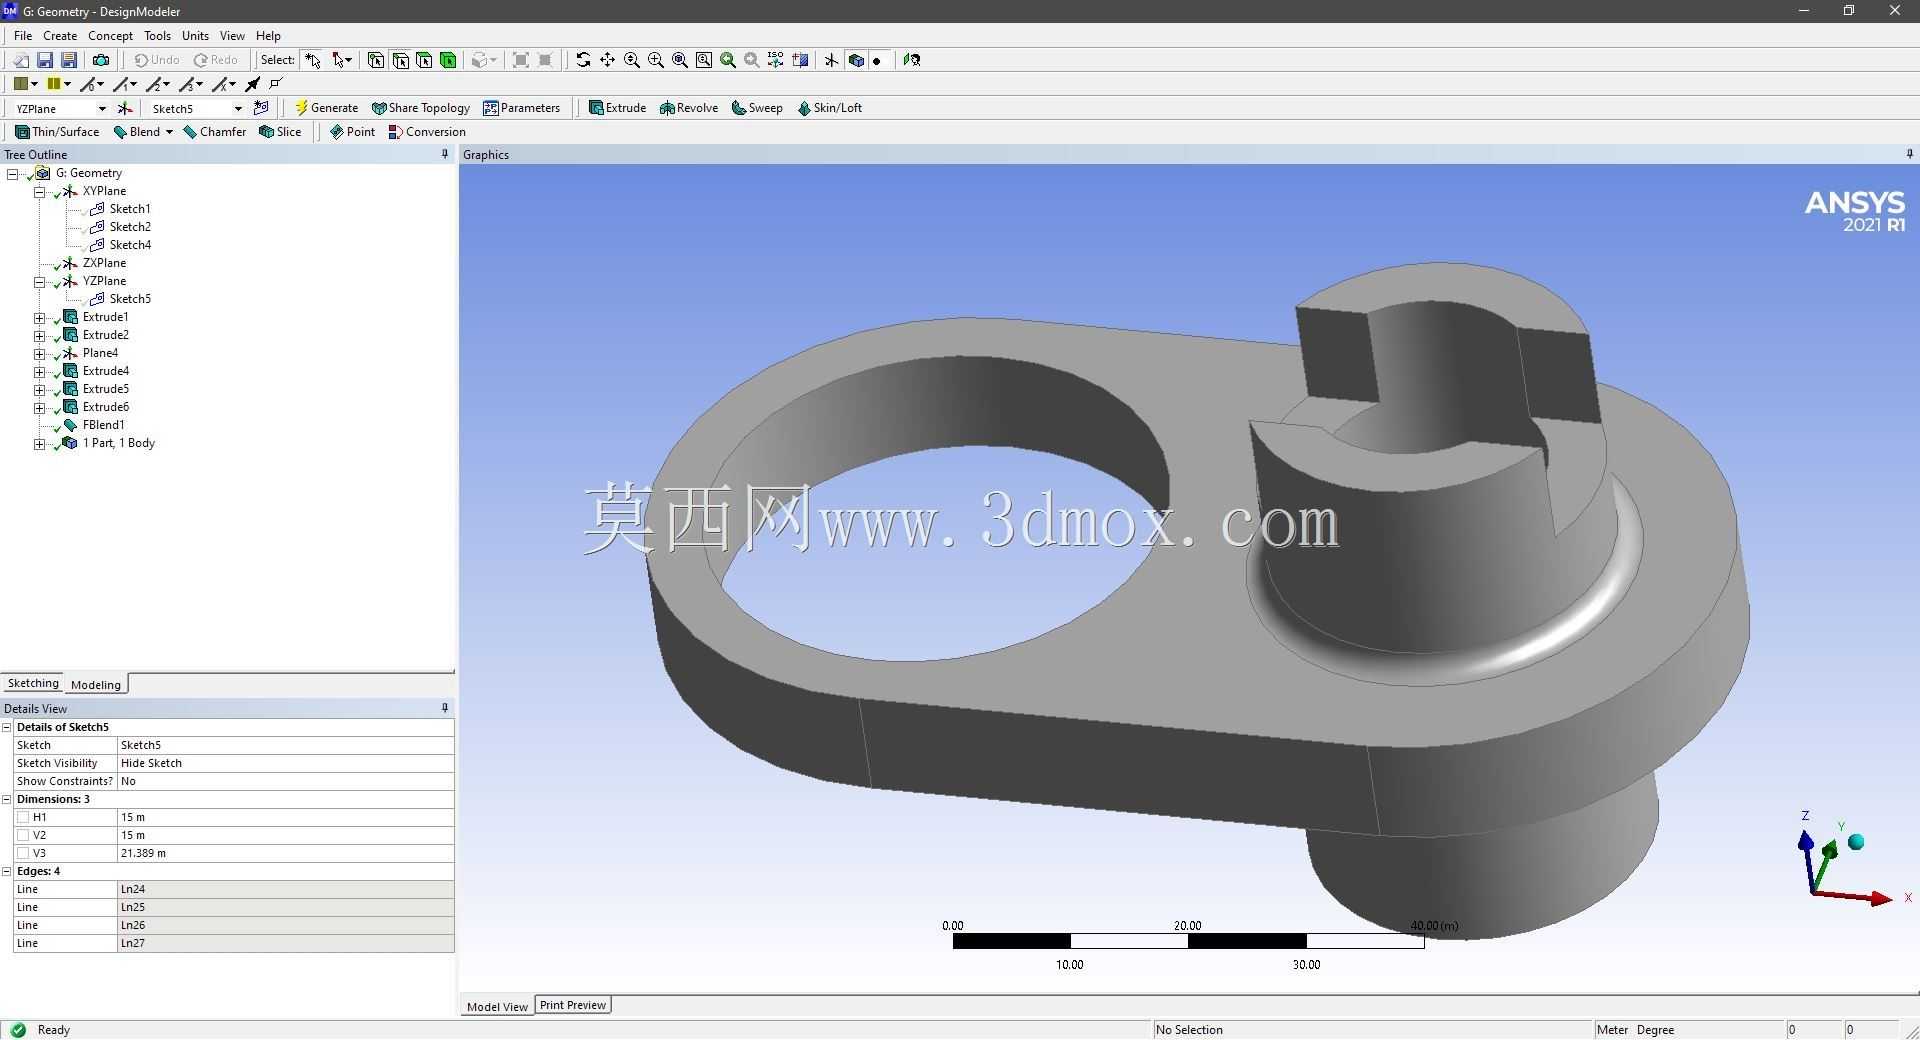The width and height of the screenshot is (1920, 1040).
Task: Click the Share Topology button
Action: tap(420, 108)
